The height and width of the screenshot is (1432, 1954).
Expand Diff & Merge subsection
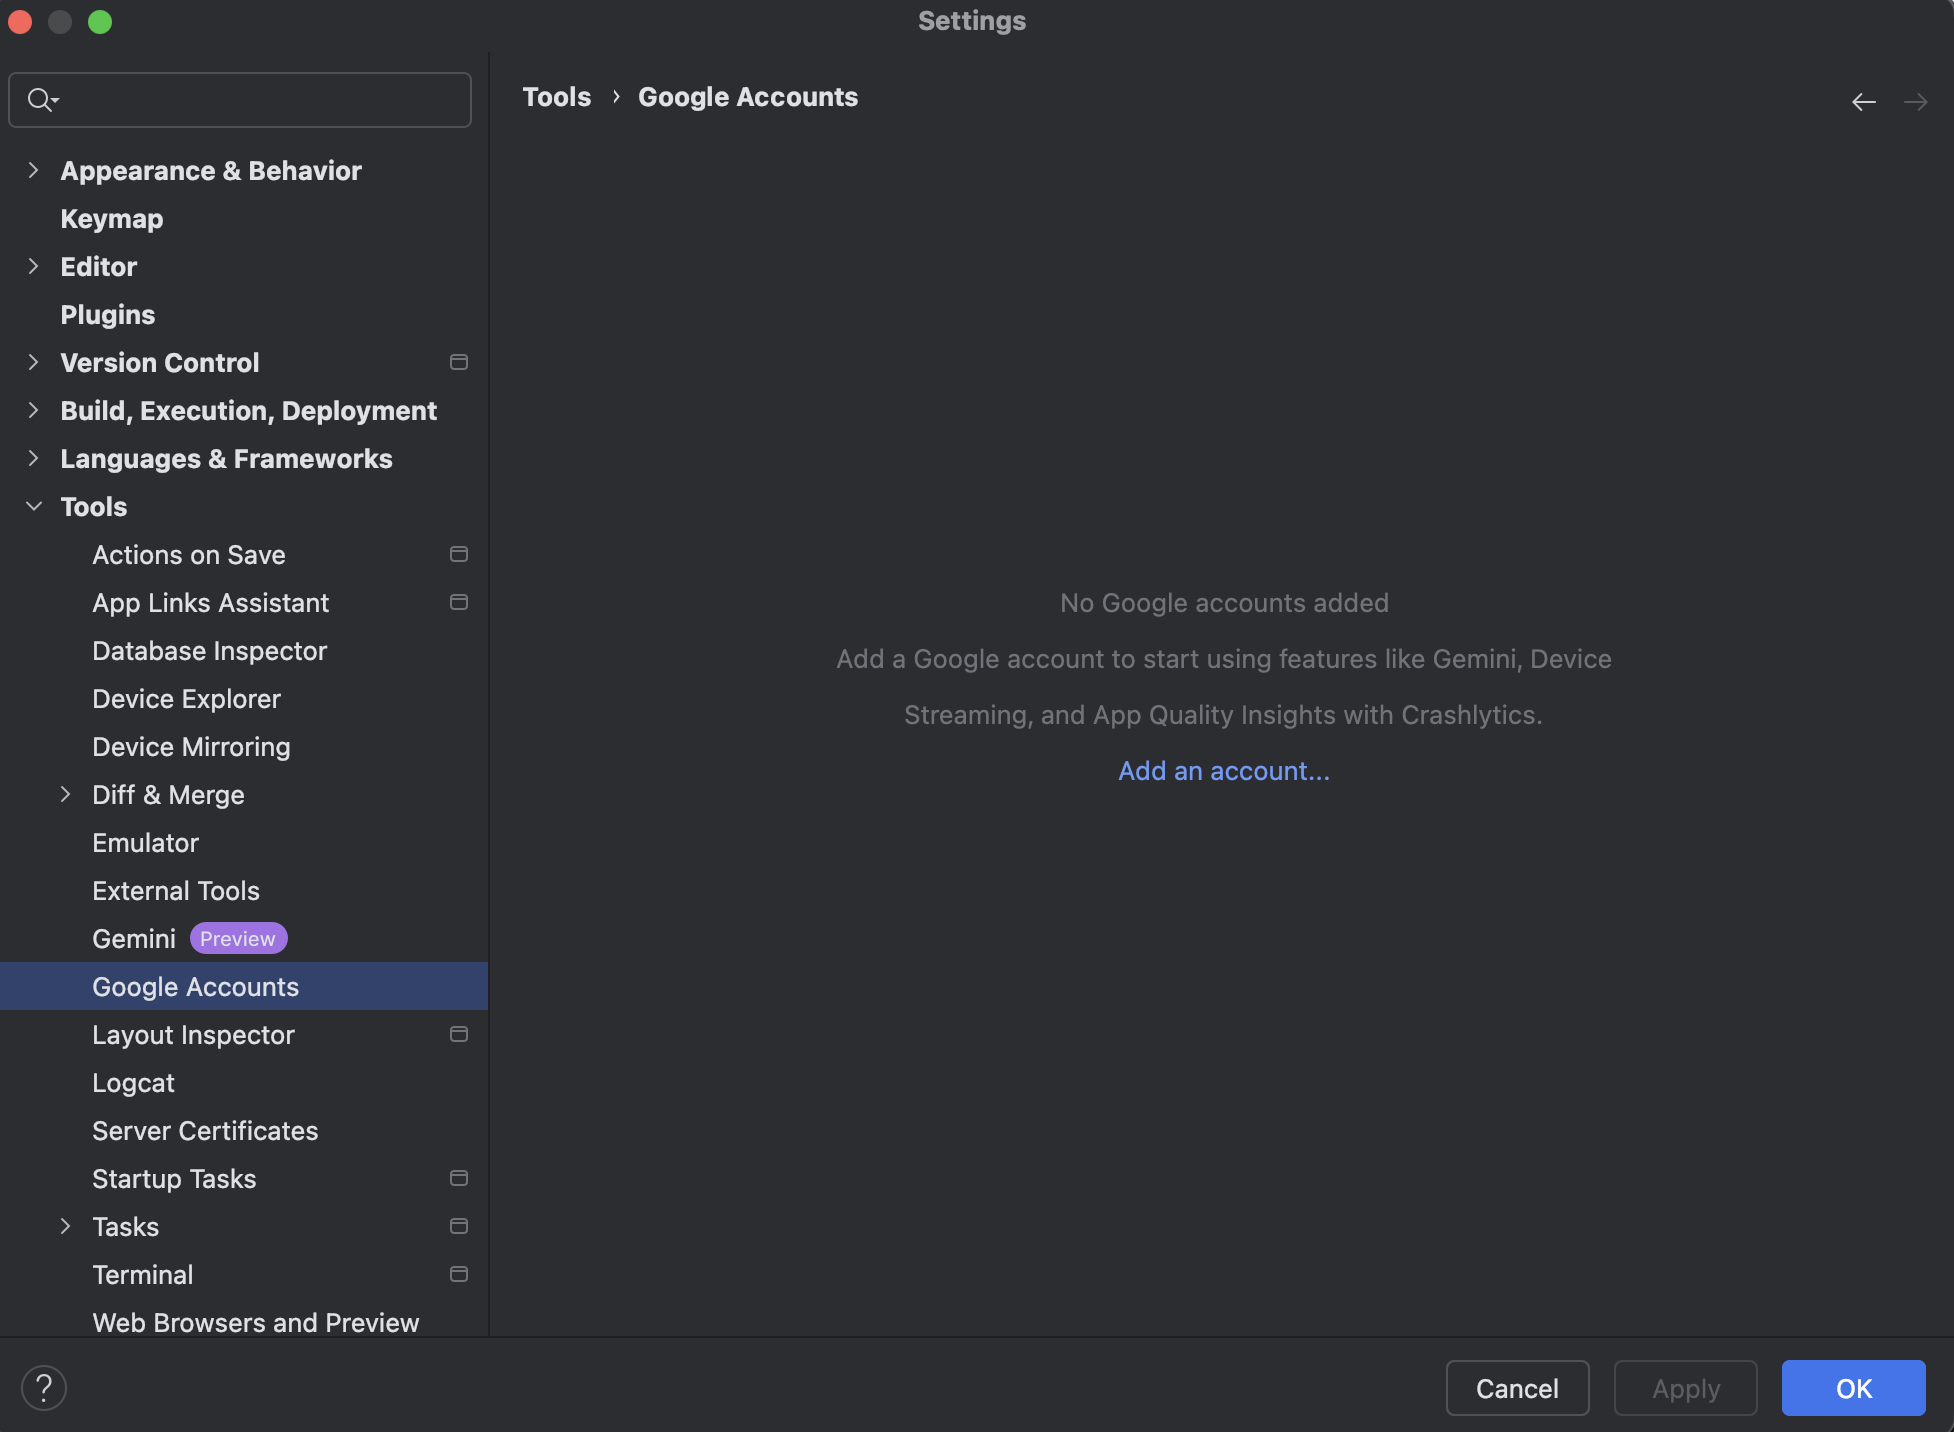66,795
